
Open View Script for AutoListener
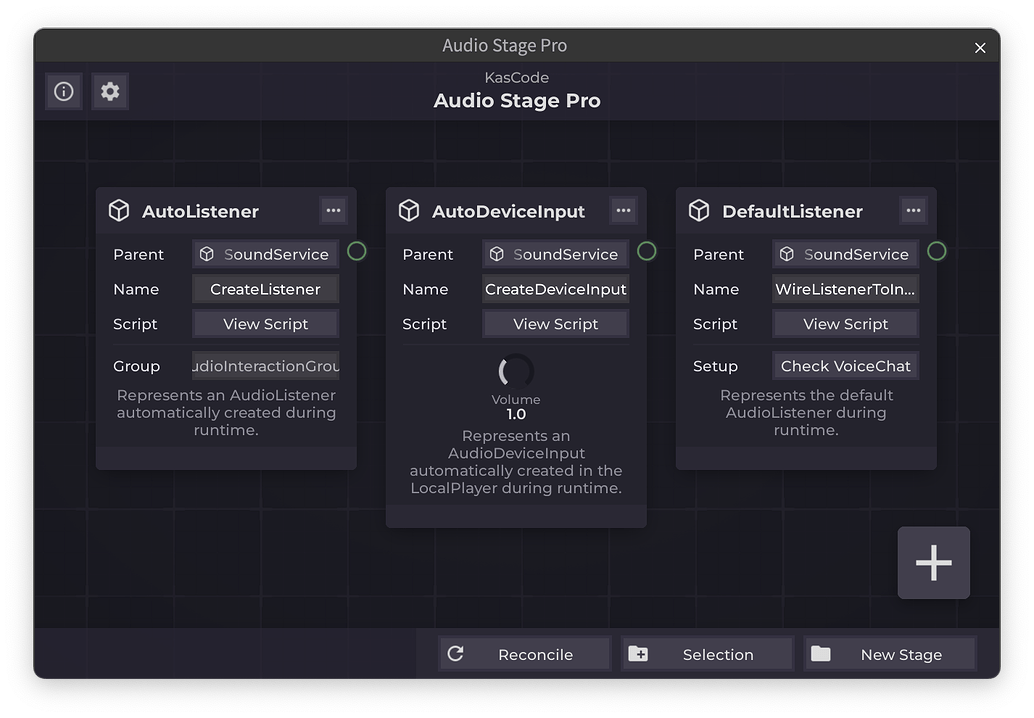pyautogui.click(x=265, y=323)
